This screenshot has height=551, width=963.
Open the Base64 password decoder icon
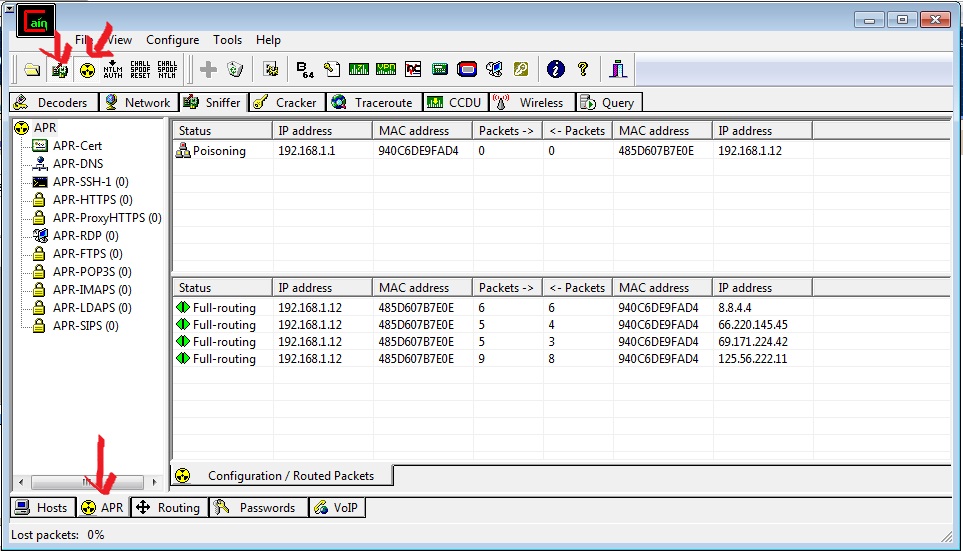click(305, 69)
